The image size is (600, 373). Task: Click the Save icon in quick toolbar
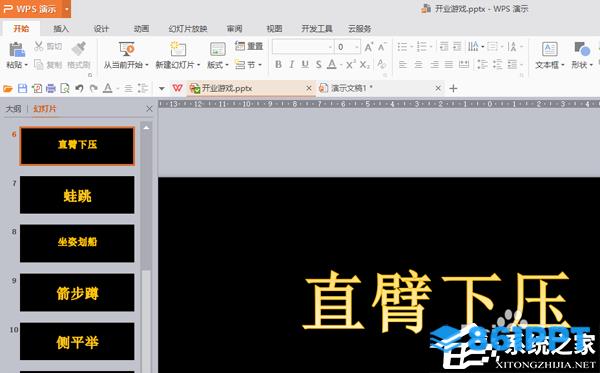point(23,89)
